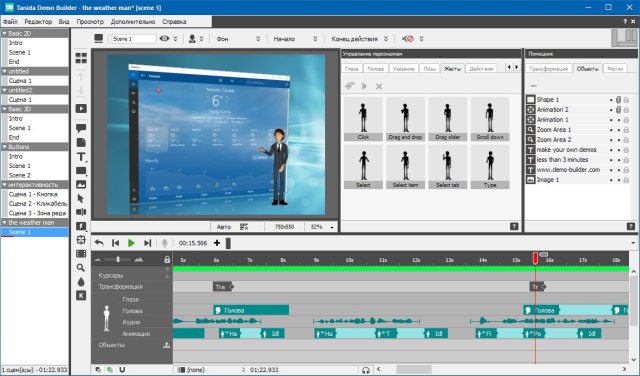Toggle lock for Shape 1 object
The height and width of the screenshot is (376, 640).
tap(626, 100)
